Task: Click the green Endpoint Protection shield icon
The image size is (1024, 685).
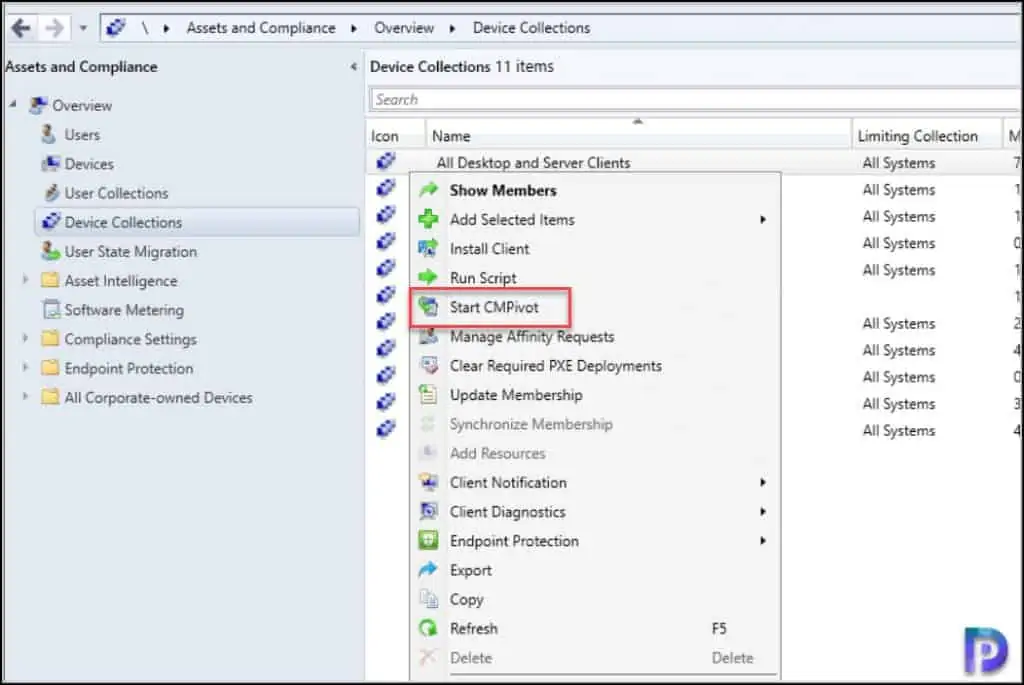Action: tap(428, 540)
